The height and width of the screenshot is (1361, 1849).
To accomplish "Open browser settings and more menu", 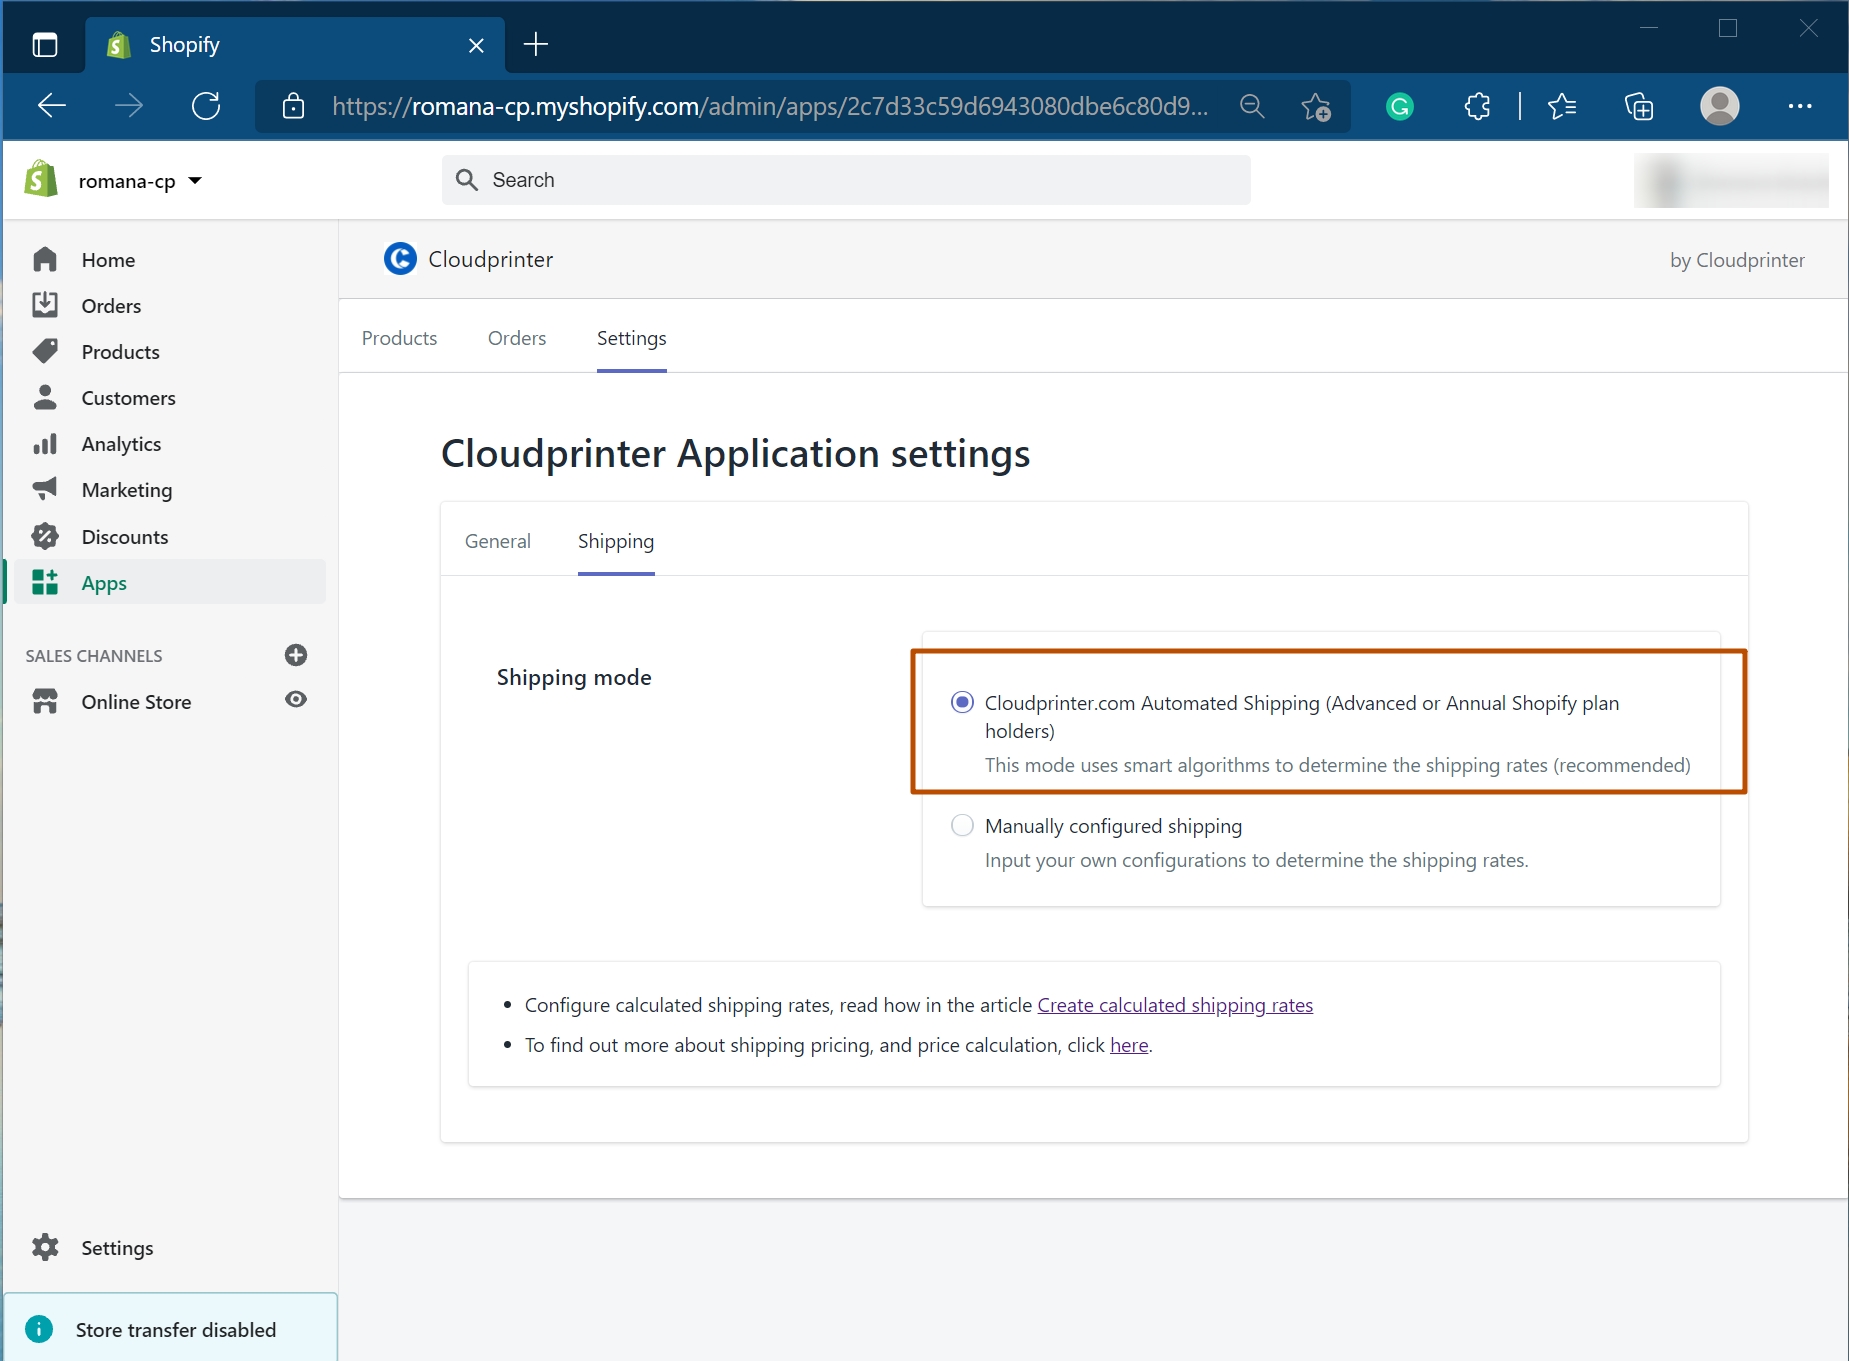I will [x=1800, y=106].
